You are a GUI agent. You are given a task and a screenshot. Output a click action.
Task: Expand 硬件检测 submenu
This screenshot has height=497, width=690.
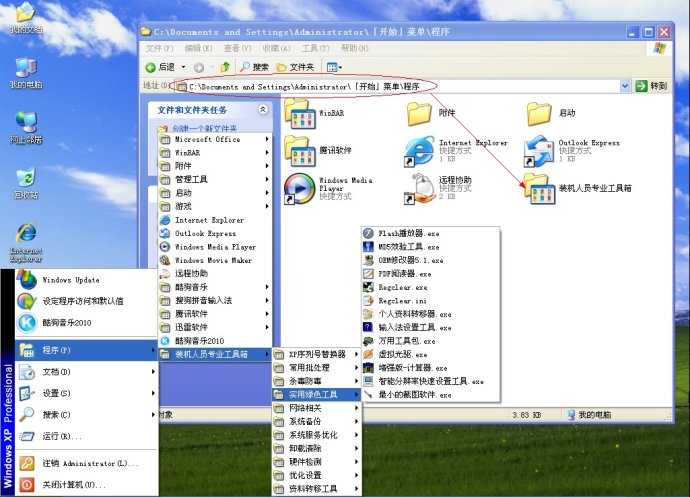click(x=316, y=462)
